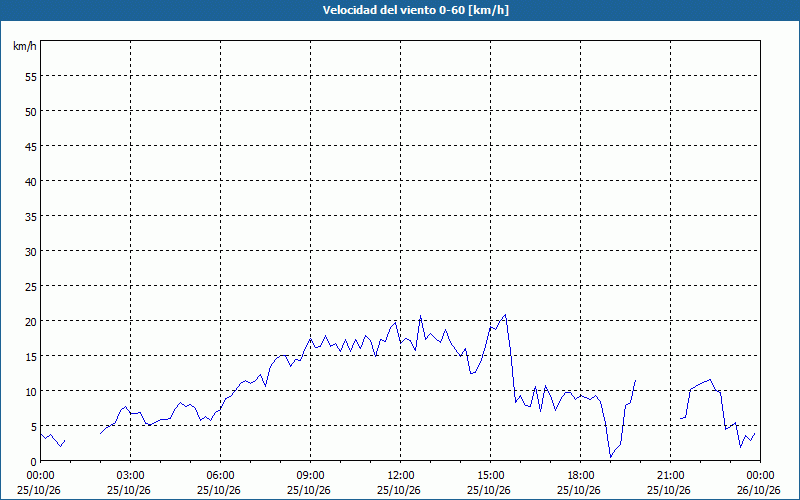Click the 26/10/26 date label
The height and width of the screenshot is (500, 800).
[759, 490]
